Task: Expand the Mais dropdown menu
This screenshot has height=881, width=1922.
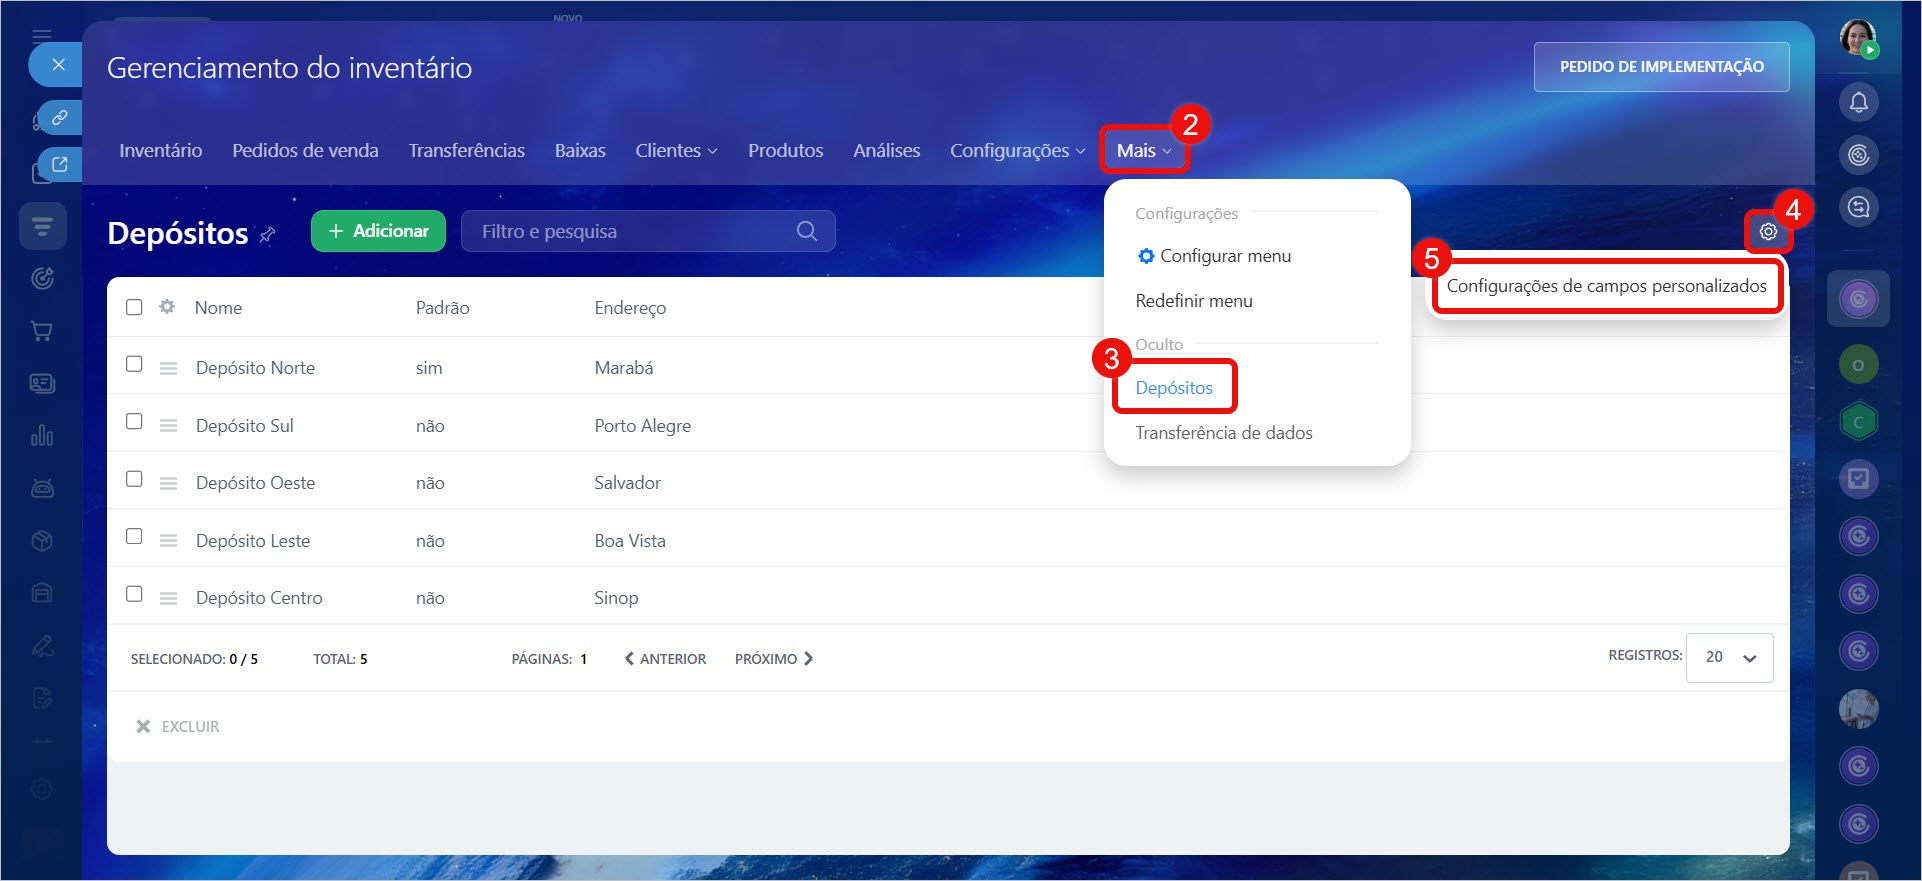Action: (x=1143, y=151)
